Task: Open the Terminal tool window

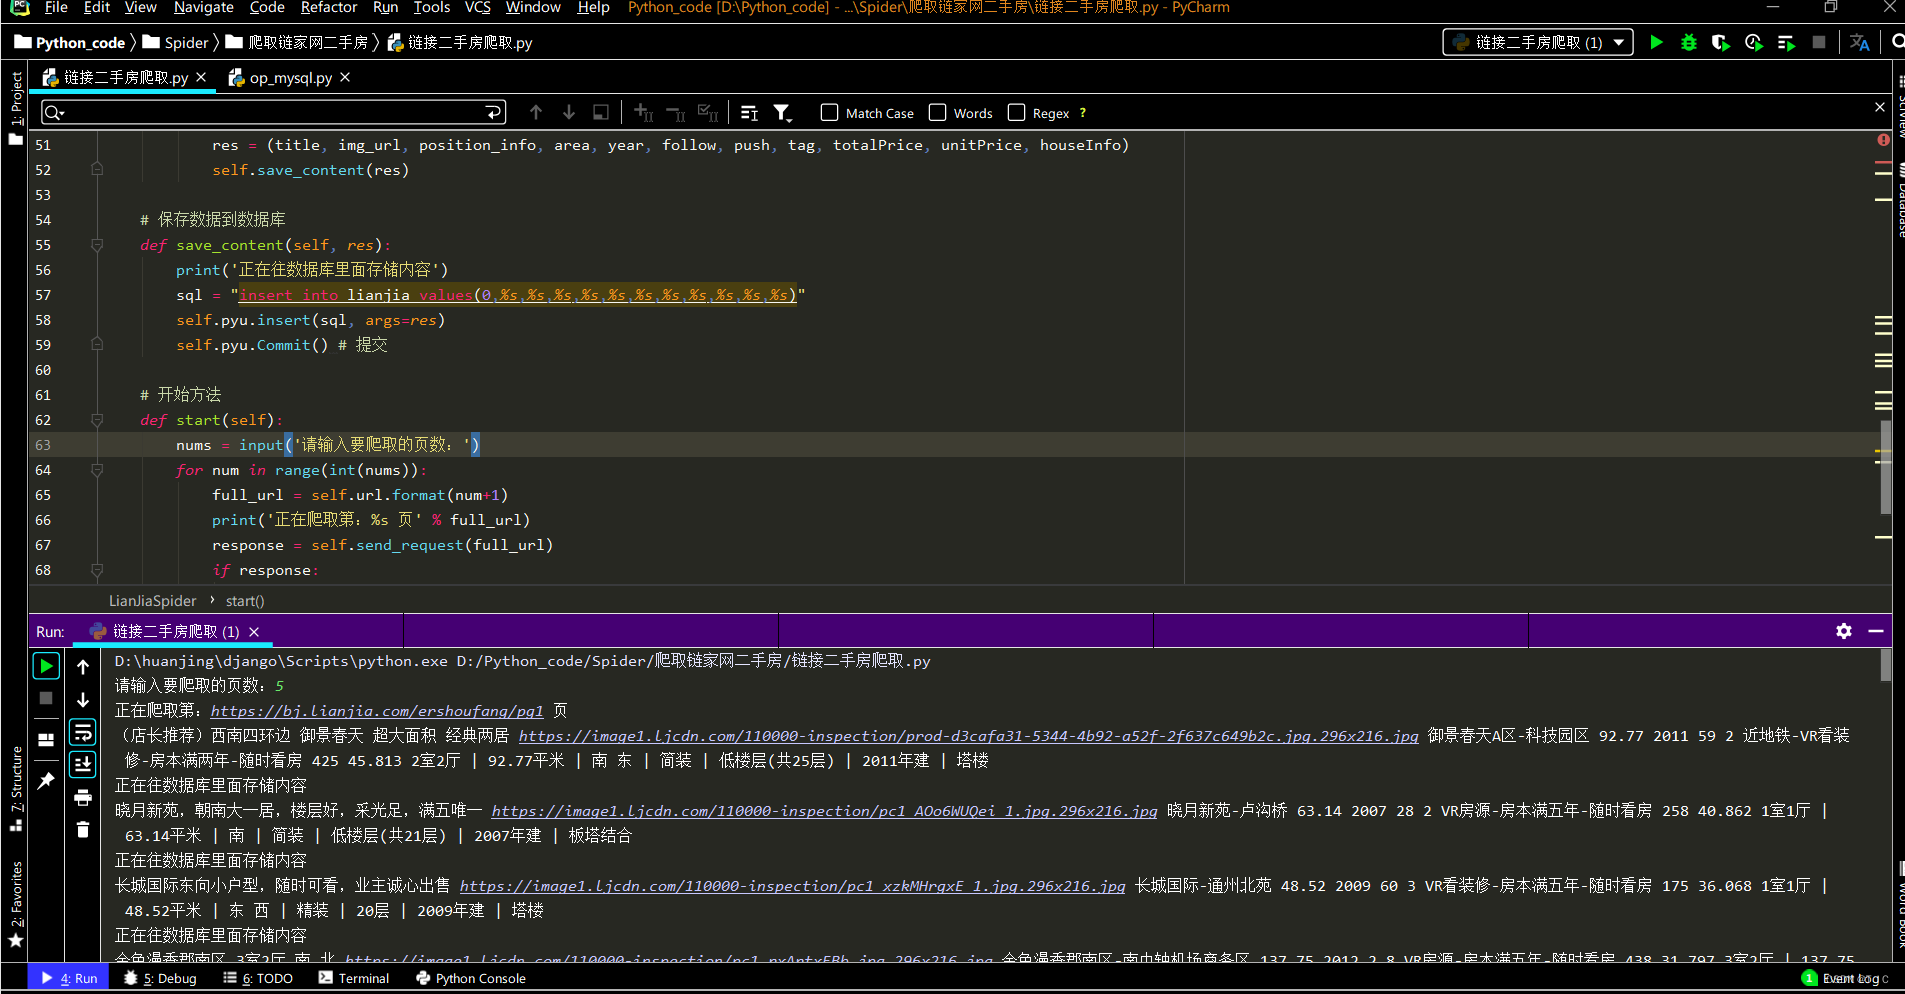Action: coord(354,978)
